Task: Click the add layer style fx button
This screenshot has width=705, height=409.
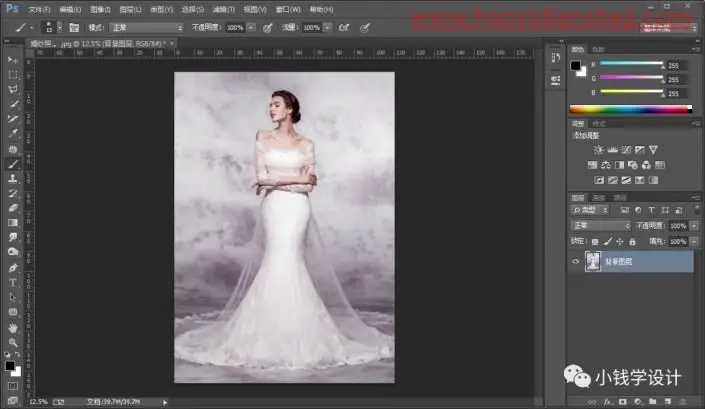Action: pos(608,402)
